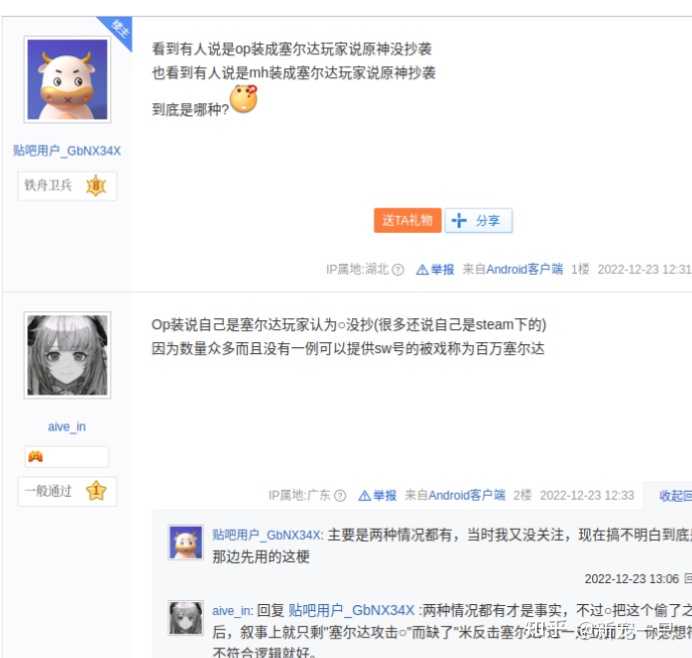Open aive_in's grayscale anime avatar
The image size is (692, 658).
(x=67, y=355)
